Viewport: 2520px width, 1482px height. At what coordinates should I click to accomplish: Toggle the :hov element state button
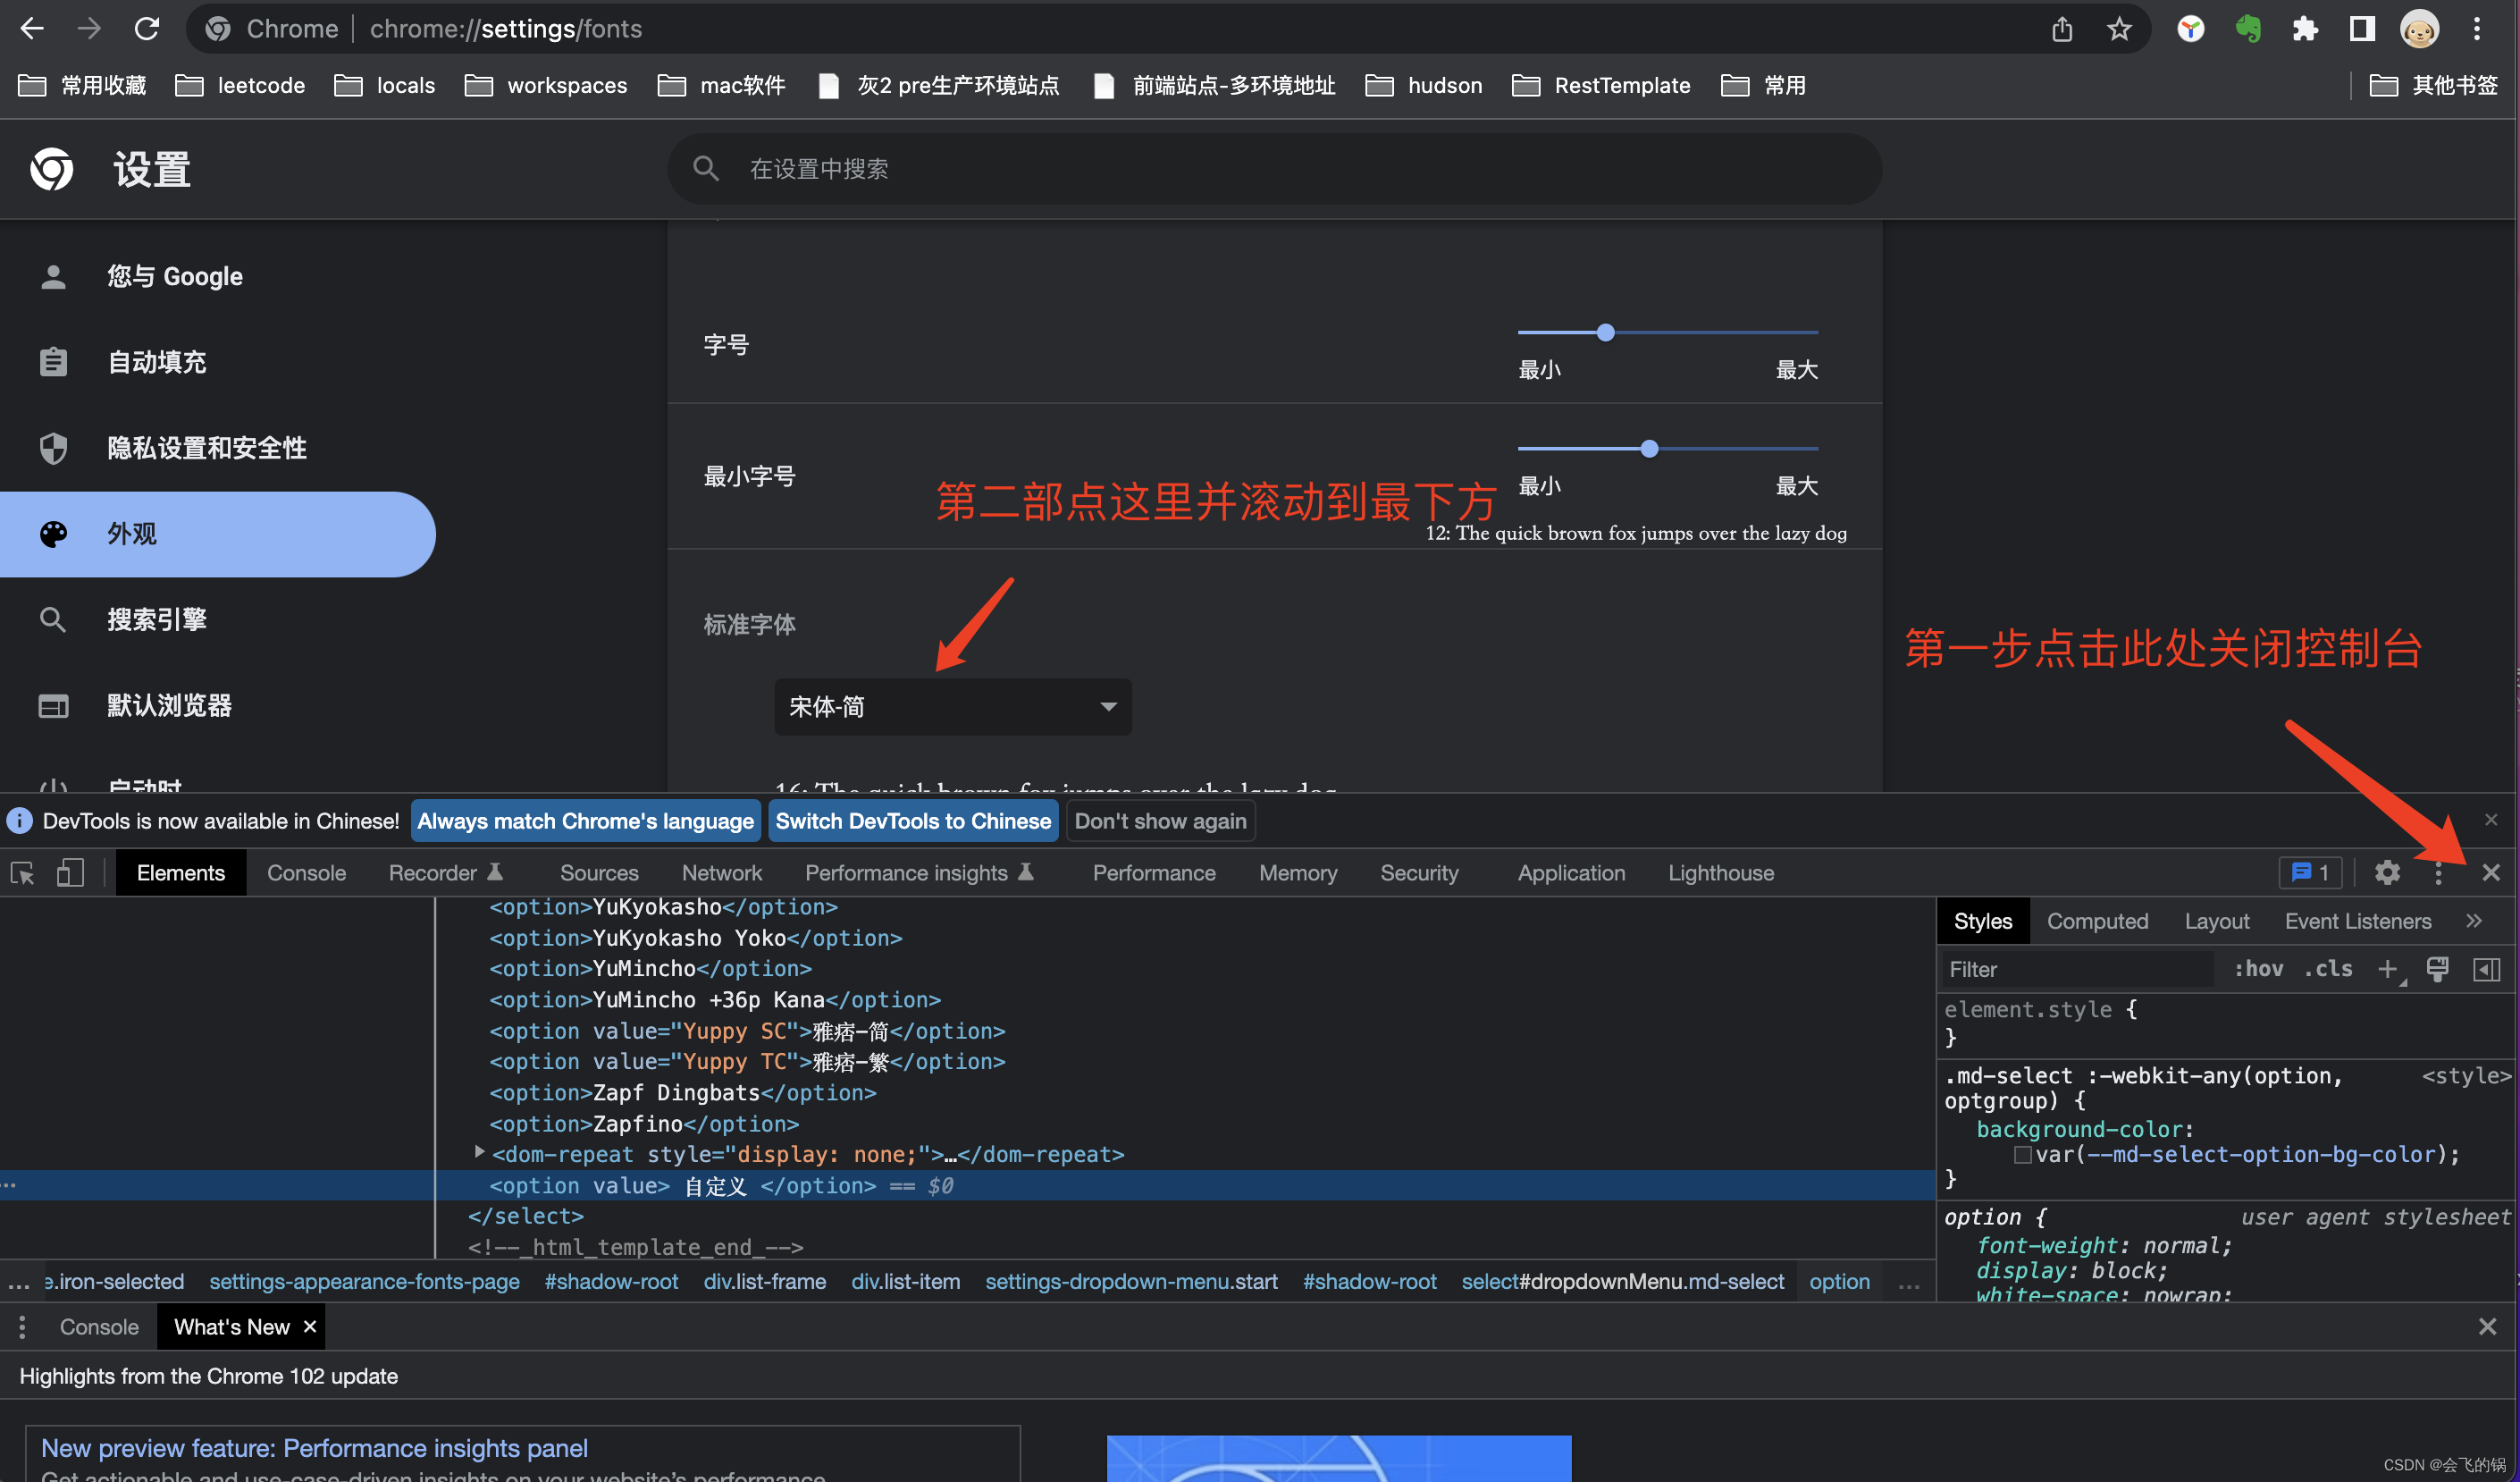[2258, 969]
